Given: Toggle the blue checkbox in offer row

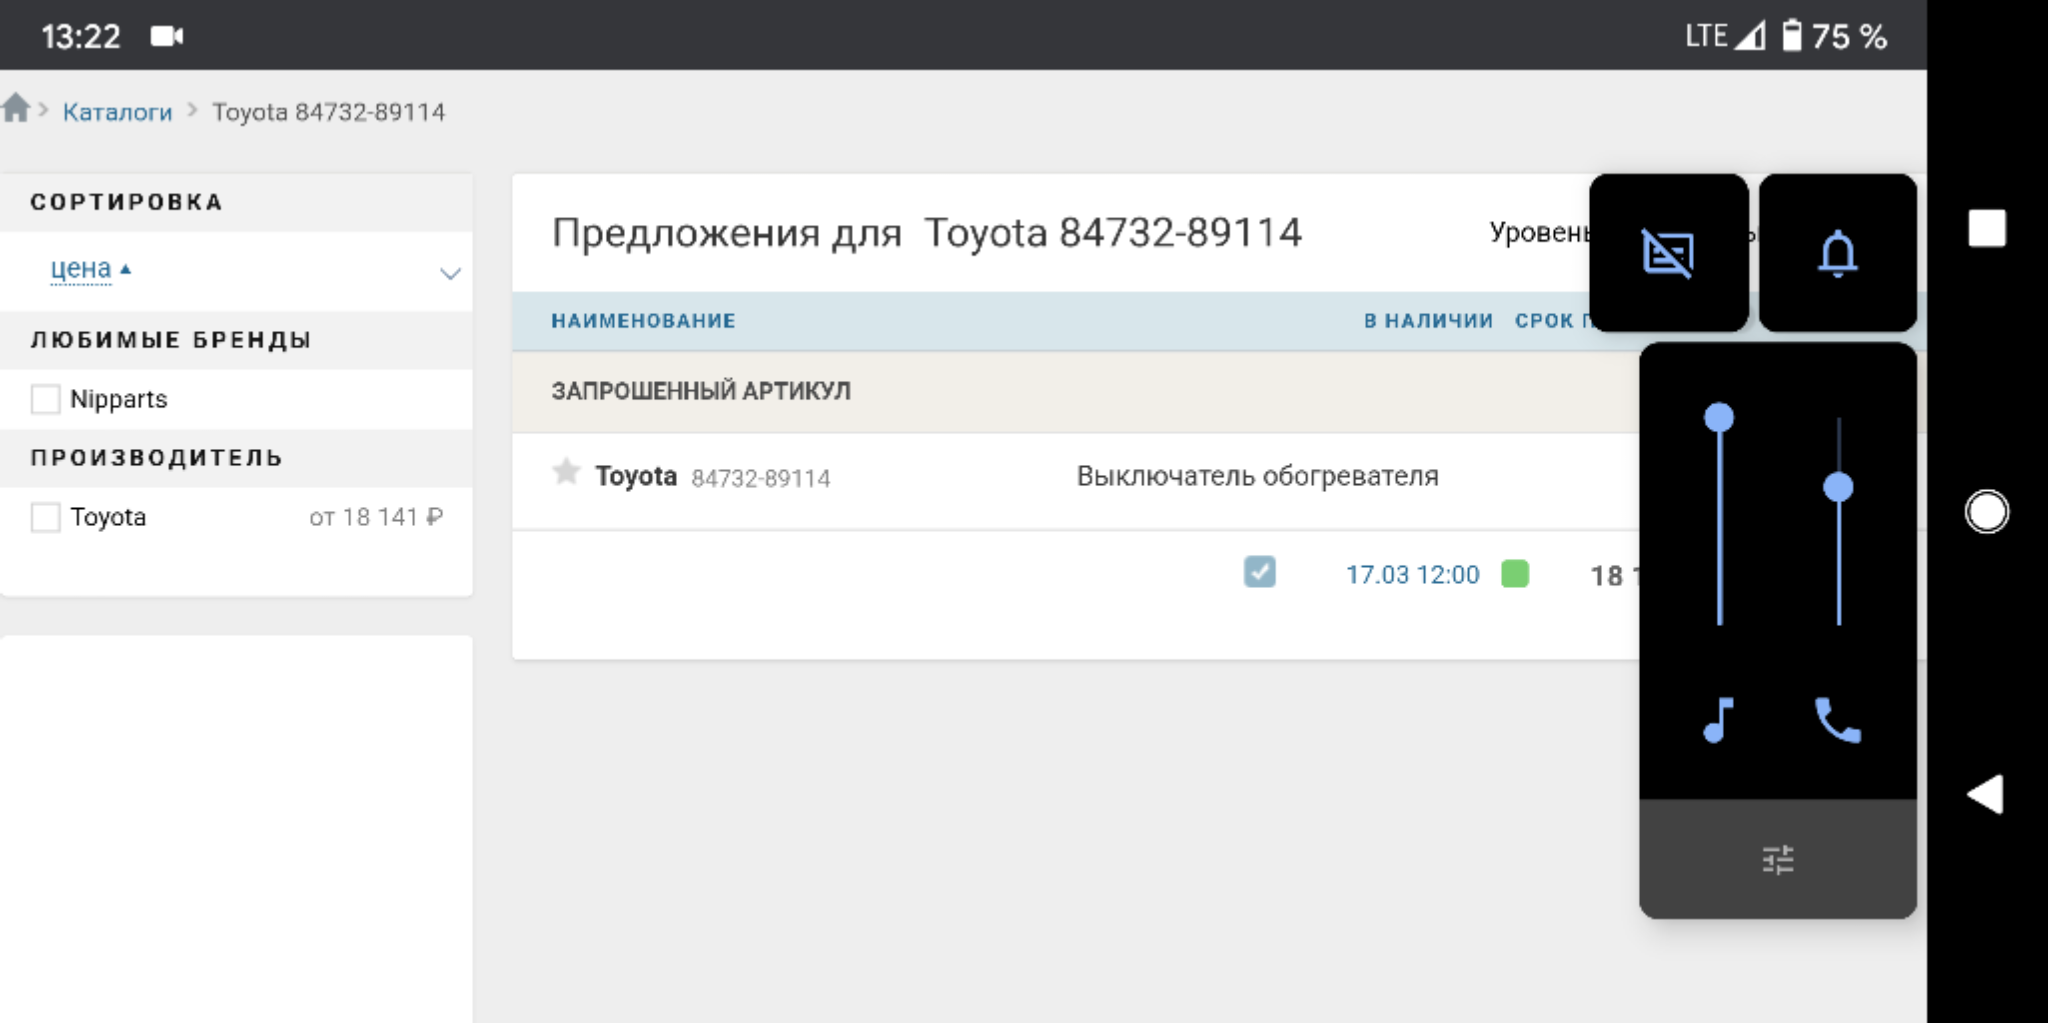Looking at the screenshot, I should (x=1260, y=572).
